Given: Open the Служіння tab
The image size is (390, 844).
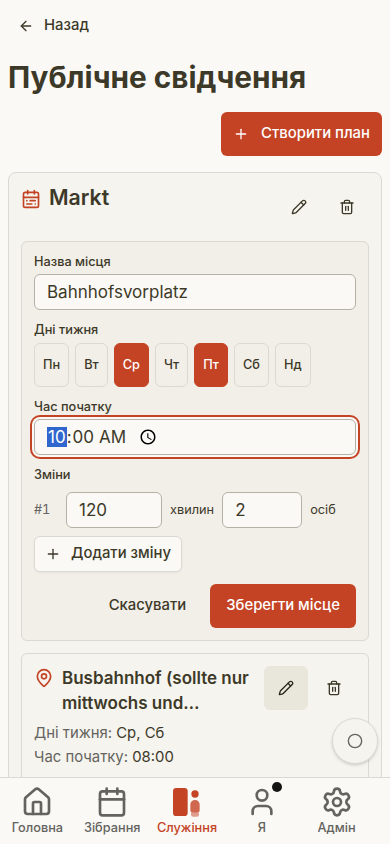Looking at the screenshot, I should pos(187,810).
